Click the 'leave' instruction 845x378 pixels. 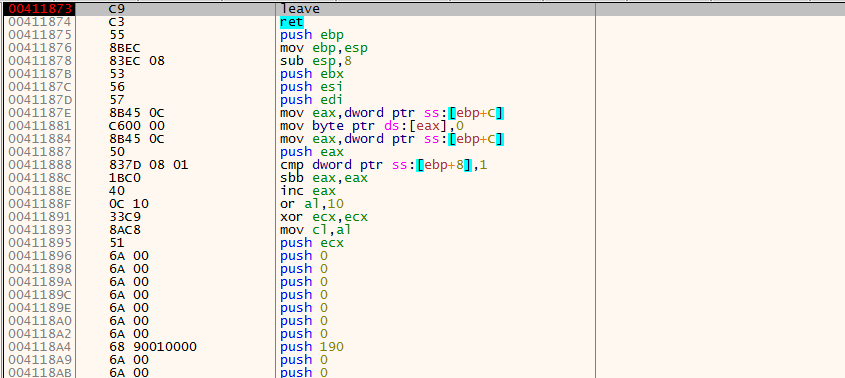click(300, 9)
